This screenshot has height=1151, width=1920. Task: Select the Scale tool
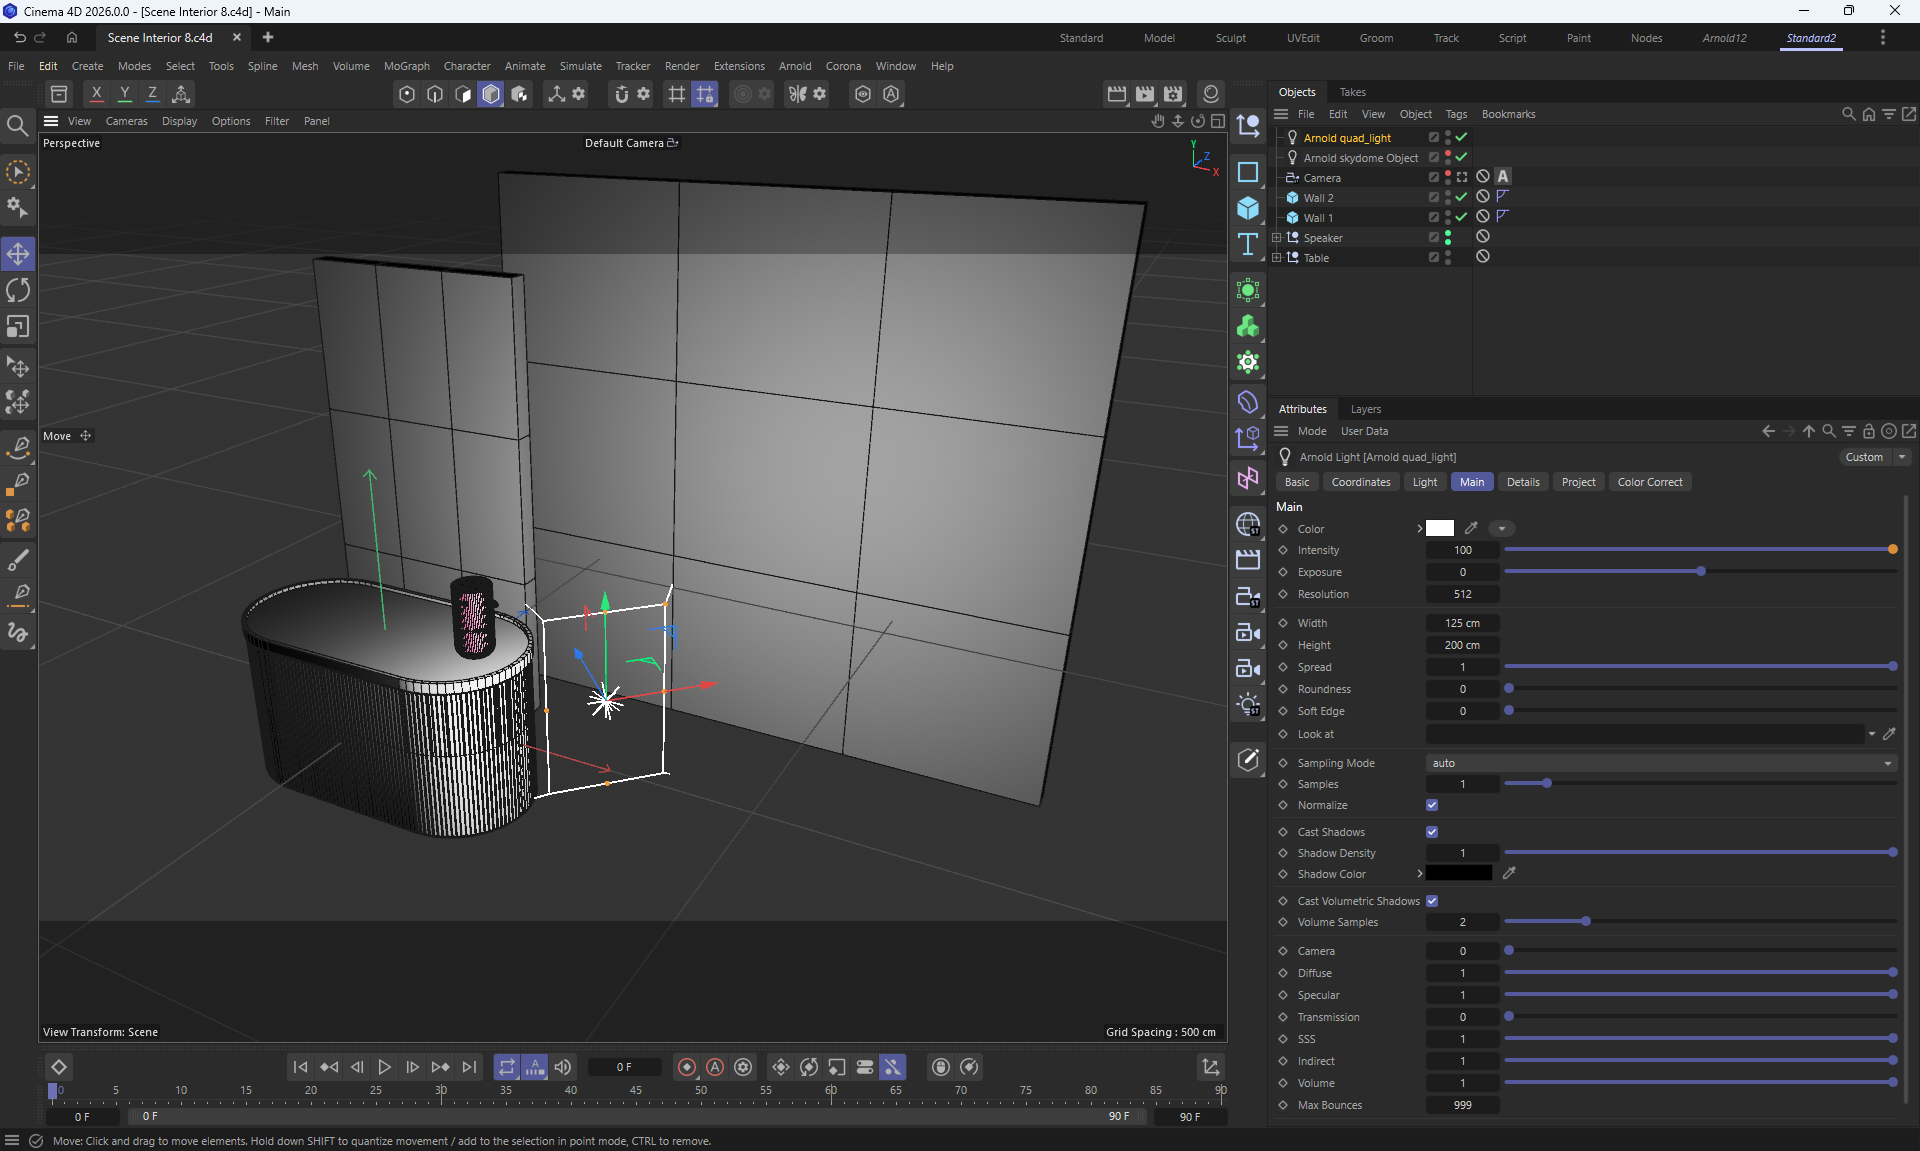[x=18, y=327]
